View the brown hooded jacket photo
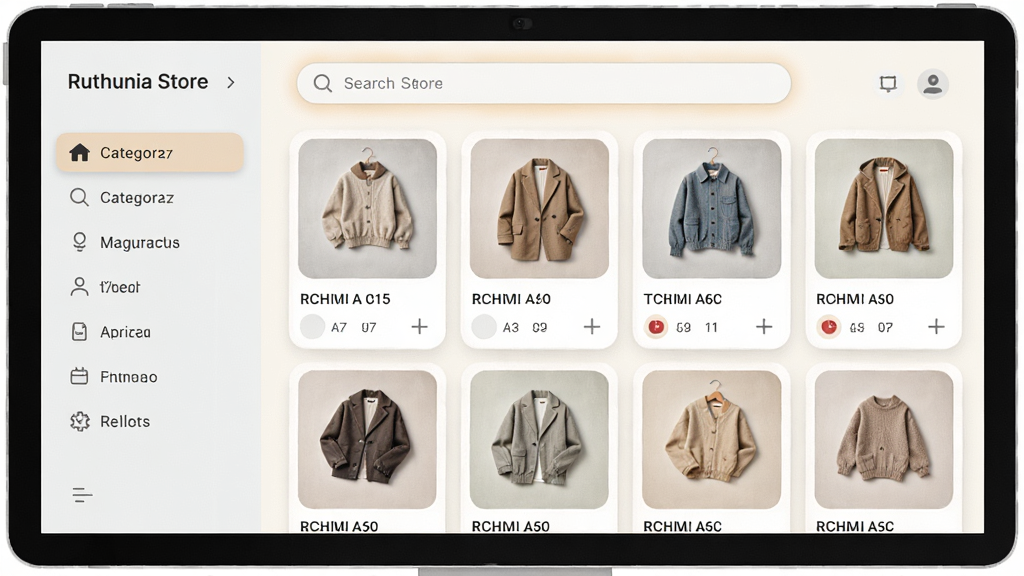Image resolution: width=1024 pixels, height=576 pixels. tap(884, 208)
